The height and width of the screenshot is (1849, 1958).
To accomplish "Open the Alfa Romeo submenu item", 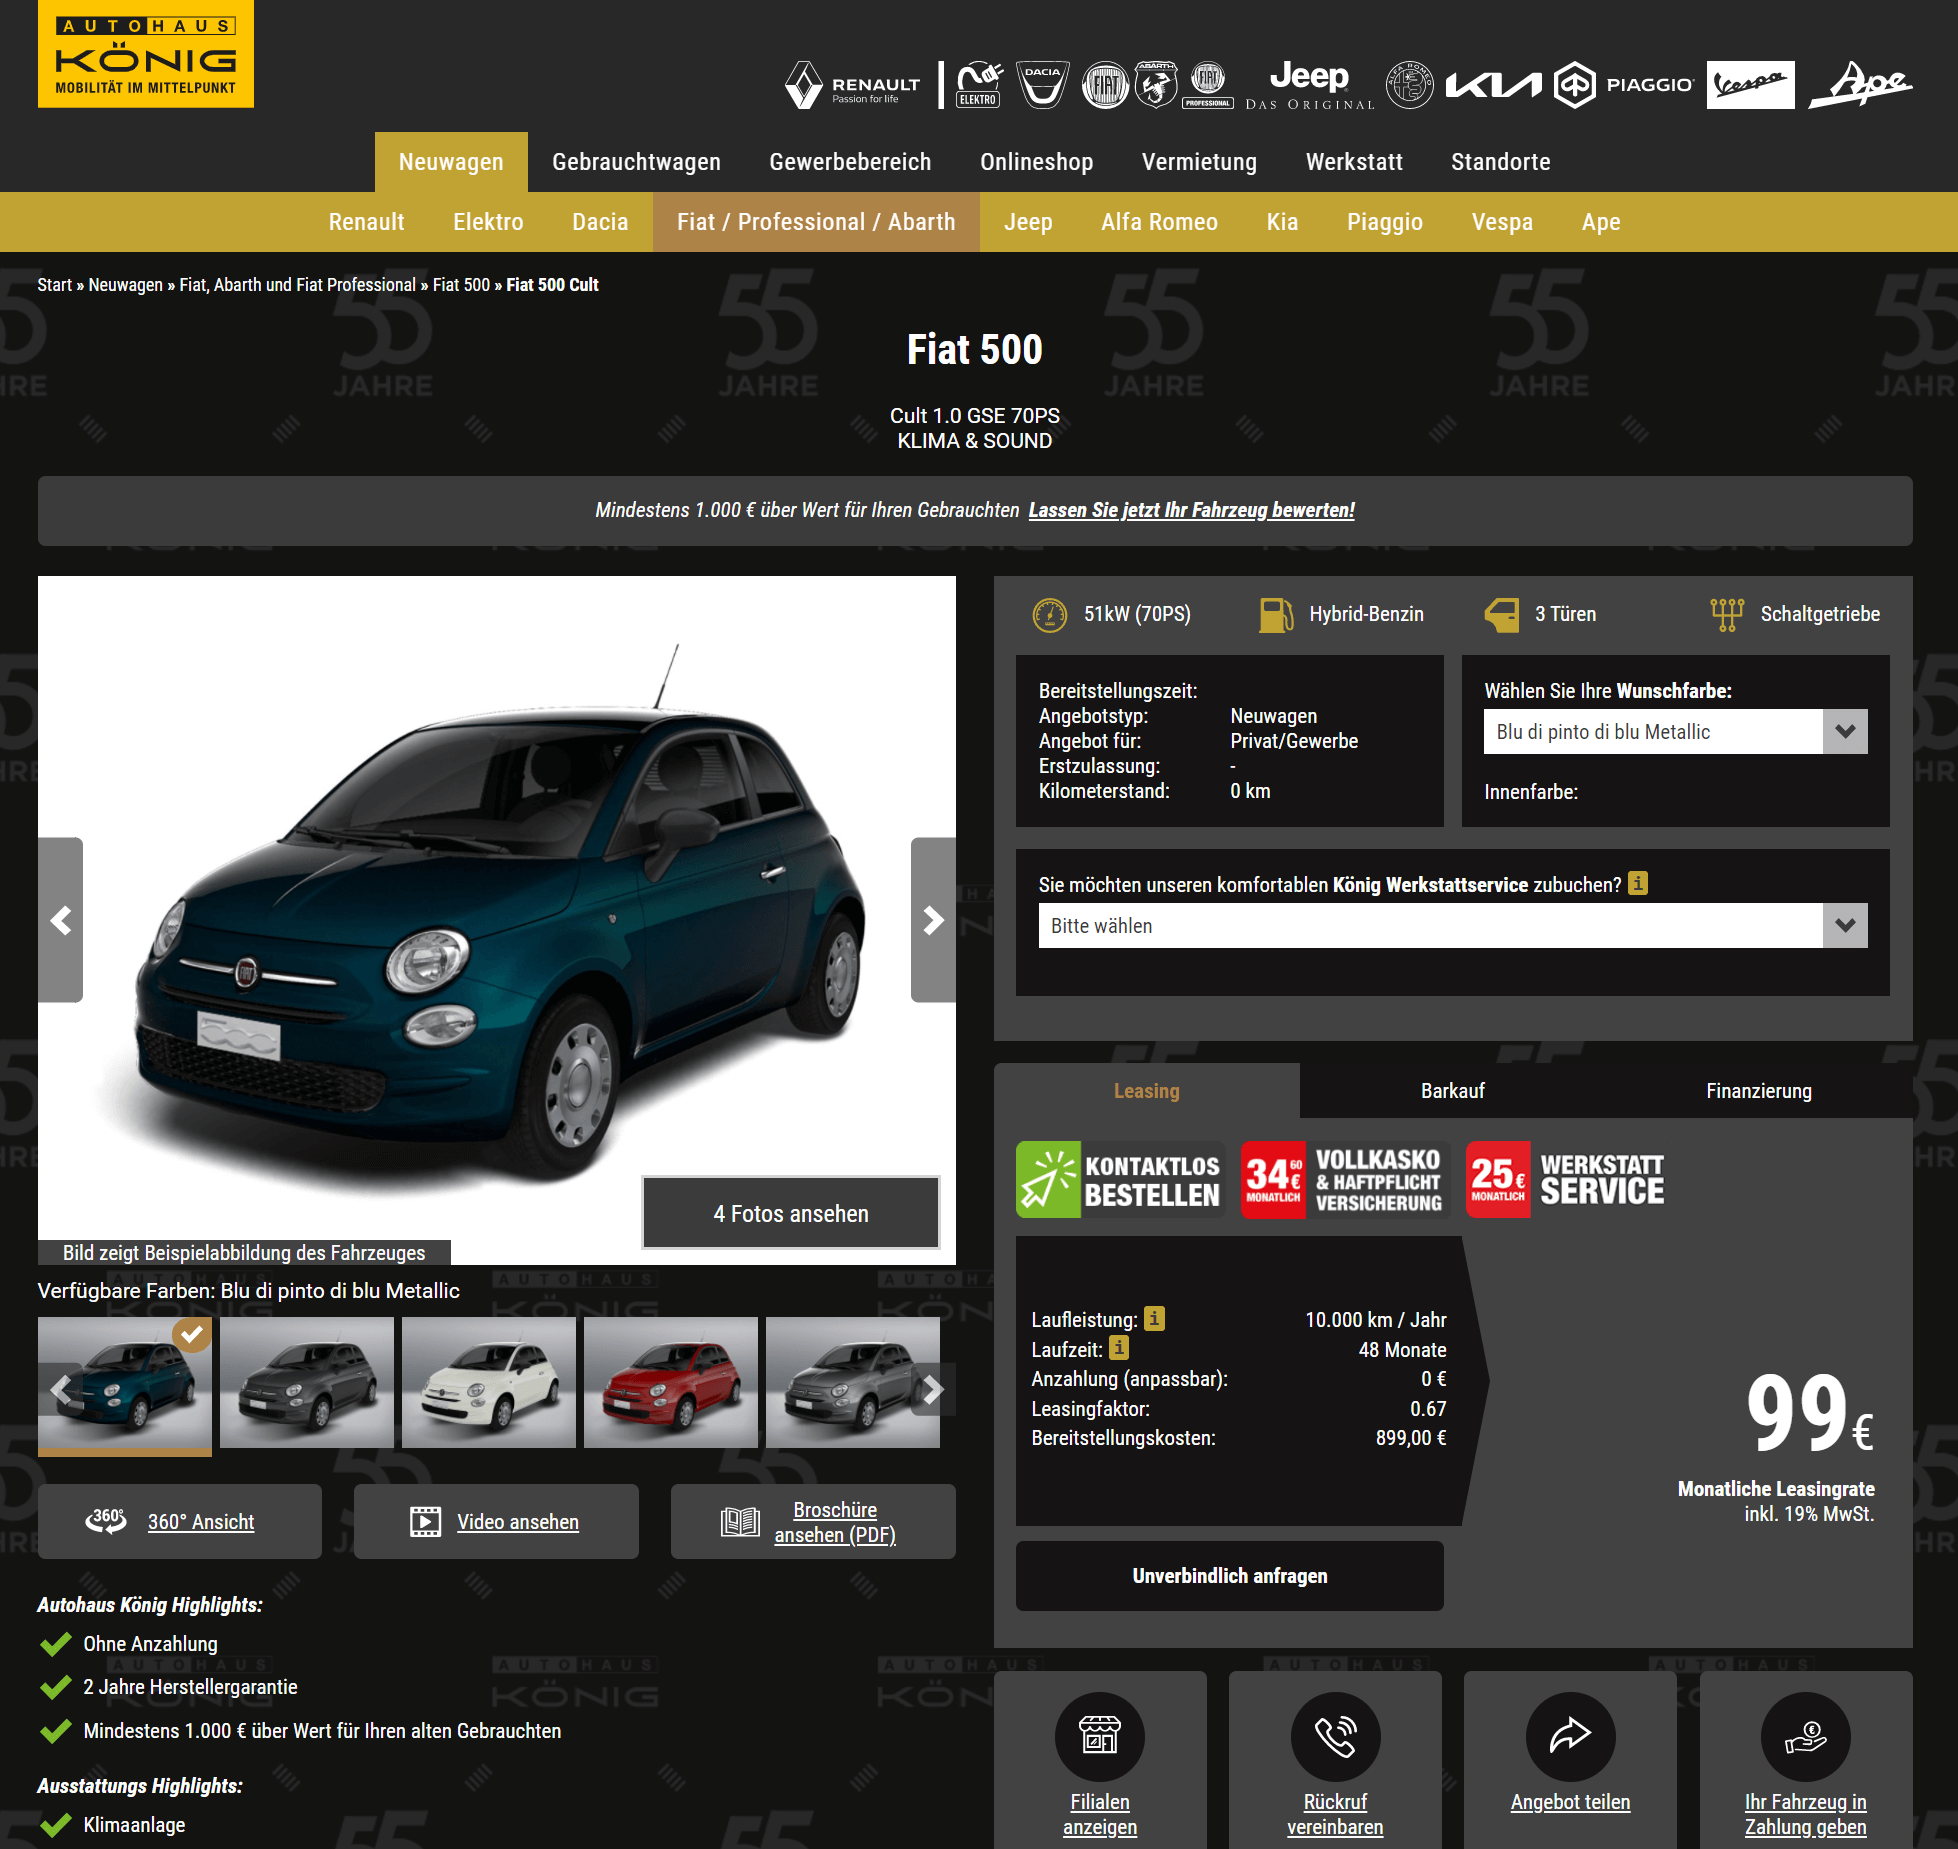I will pos(1159,222).
